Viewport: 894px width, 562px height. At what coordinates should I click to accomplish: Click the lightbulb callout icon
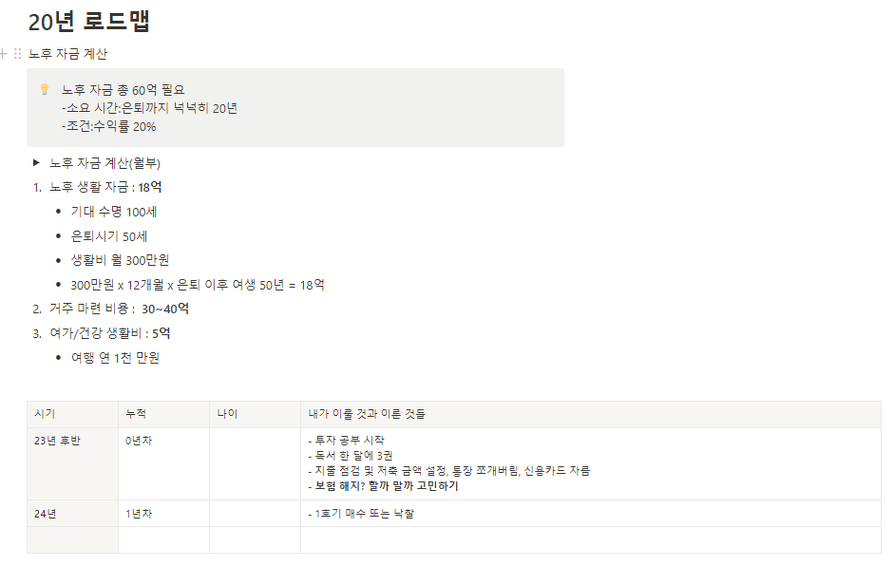pyautogui.click(x=45, y=89)
